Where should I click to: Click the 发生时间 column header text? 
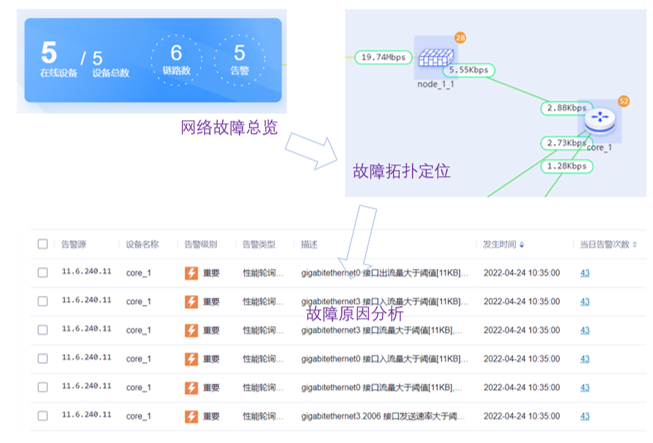[x=499, y=244]
